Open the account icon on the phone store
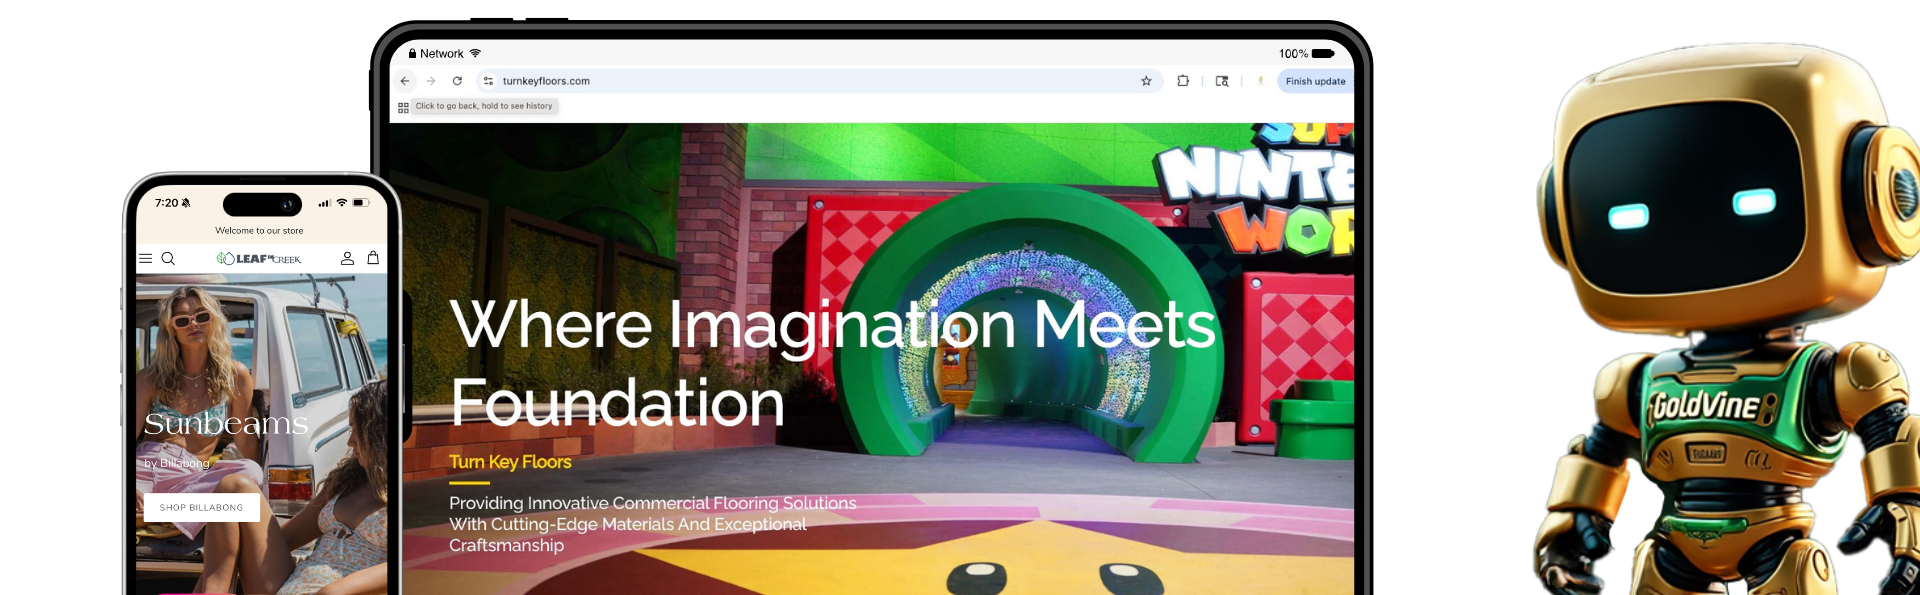The image size is (1920, 595). pos(347,258)
